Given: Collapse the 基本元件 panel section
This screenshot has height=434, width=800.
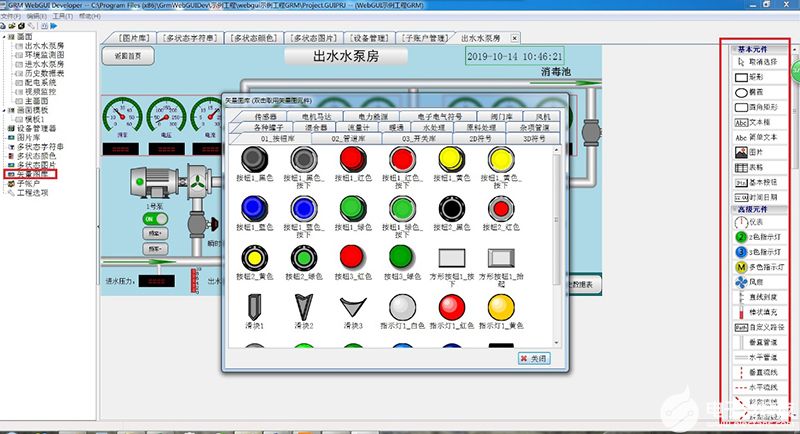Looking at the screenshot, I should click(x=736, y=49).
